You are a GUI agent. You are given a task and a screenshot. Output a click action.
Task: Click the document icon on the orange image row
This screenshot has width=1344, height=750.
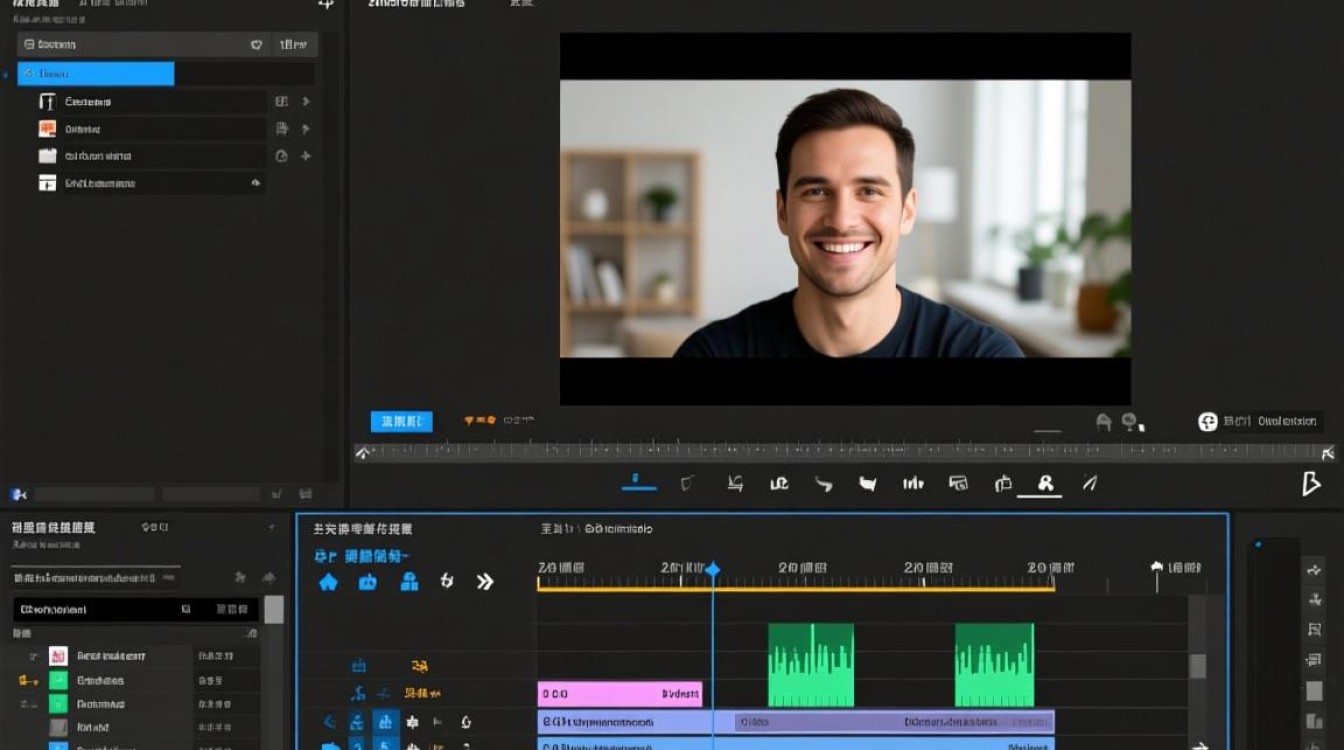281,129
